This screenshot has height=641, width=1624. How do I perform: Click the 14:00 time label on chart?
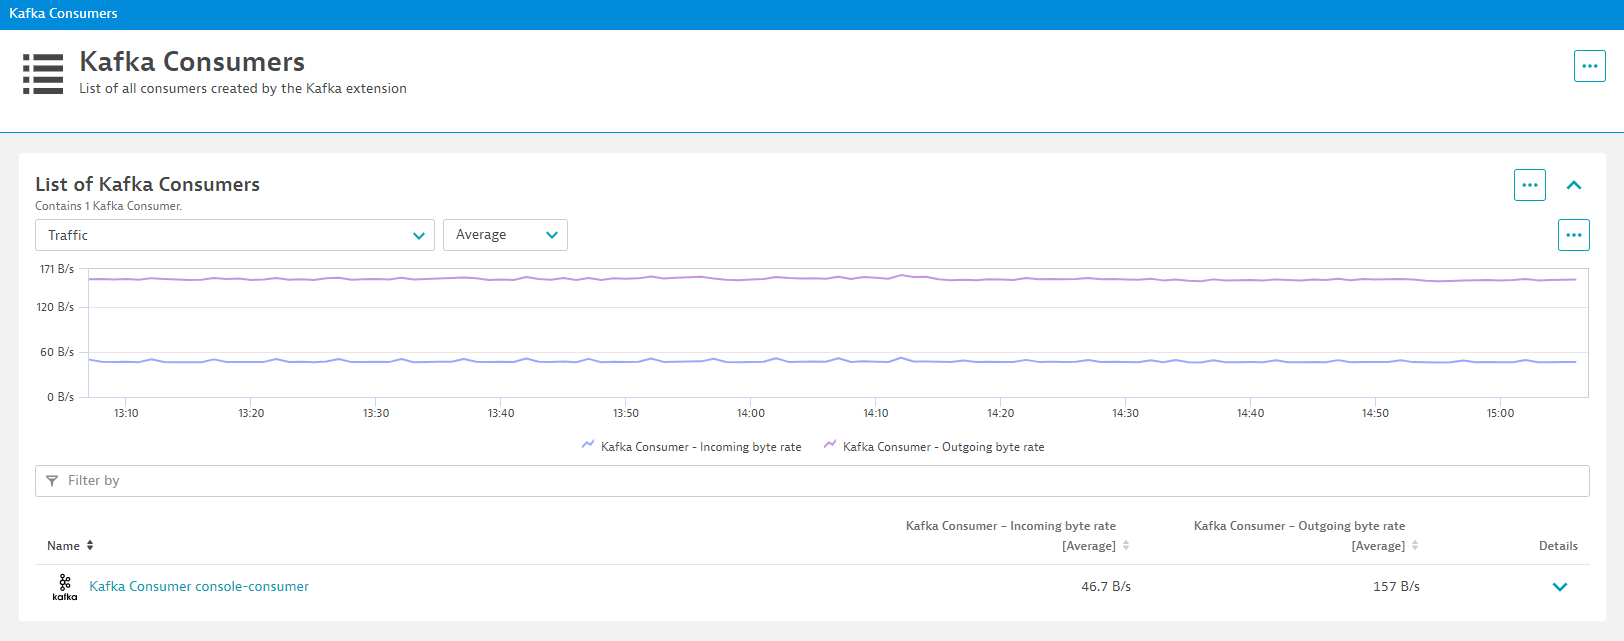pyautogui.click(x=751, y=413)
